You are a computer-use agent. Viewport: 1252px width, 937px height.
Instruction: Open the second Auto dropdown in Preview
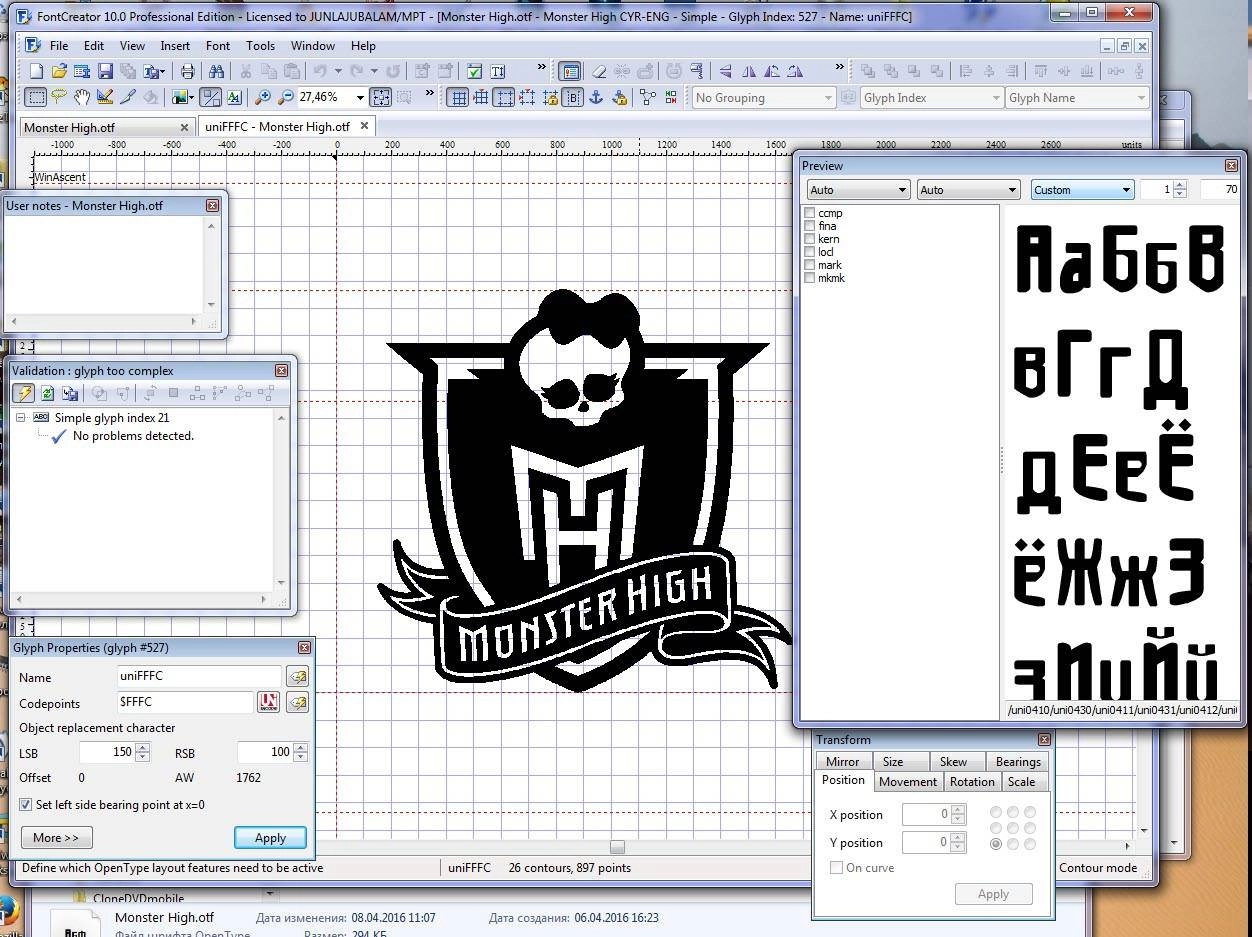[967, 189]
